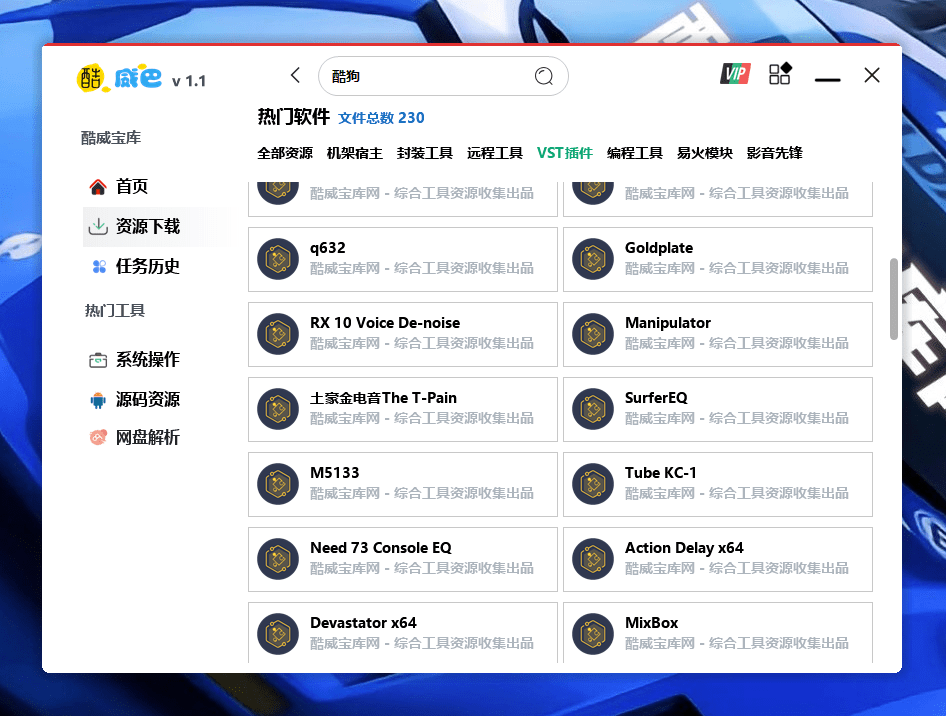Click the vertical scrollbar thumb
This screenshot has width=946, height=716.
tap(894, 299)
